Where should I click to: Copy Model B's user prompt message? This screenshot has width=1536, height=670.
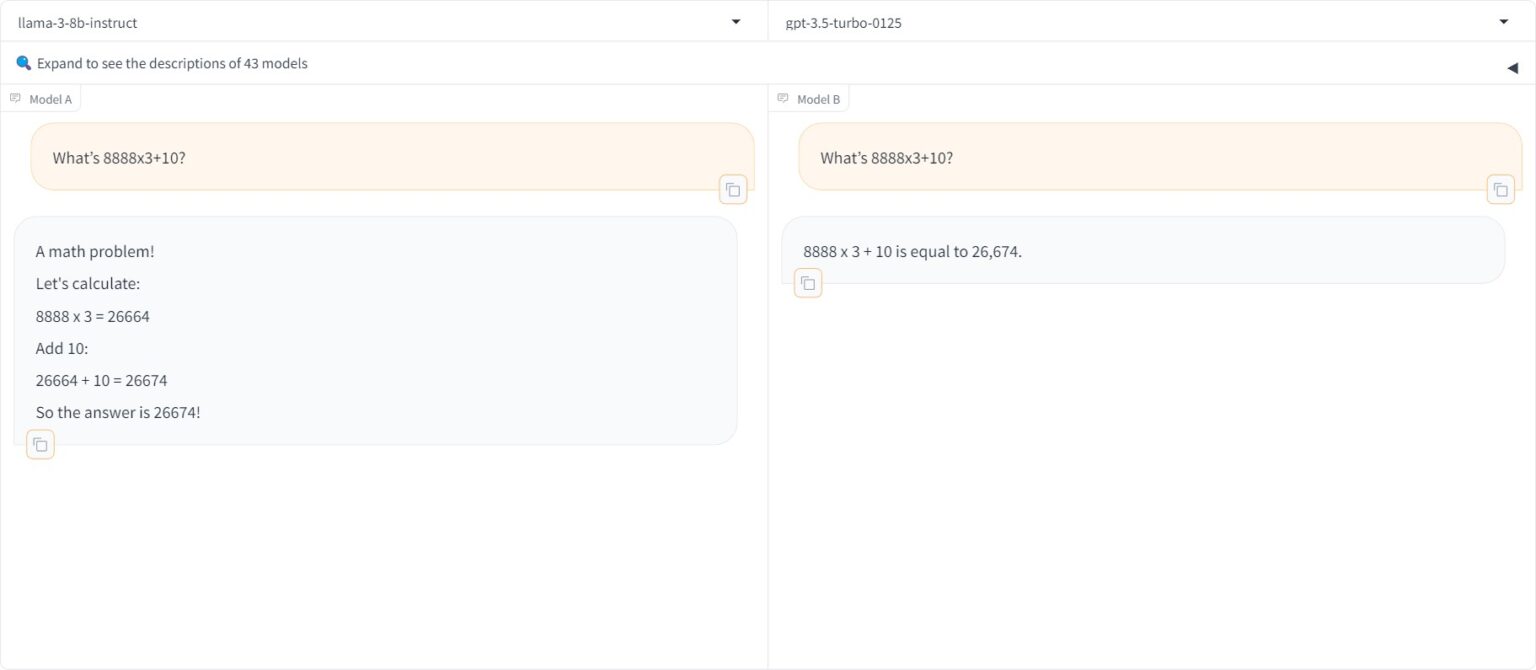1500,189
